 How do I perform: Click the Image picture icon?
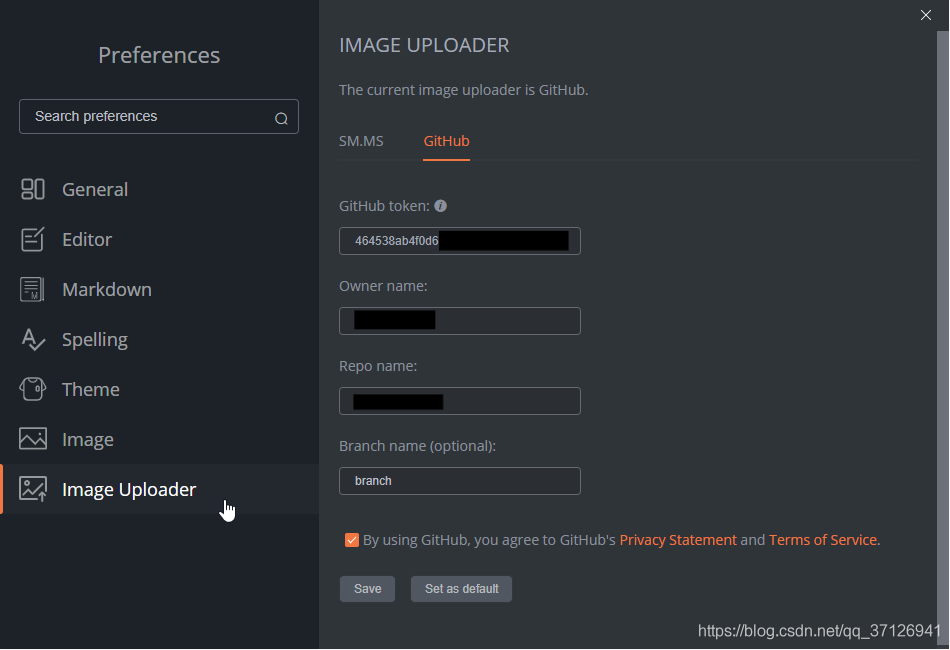33,439
